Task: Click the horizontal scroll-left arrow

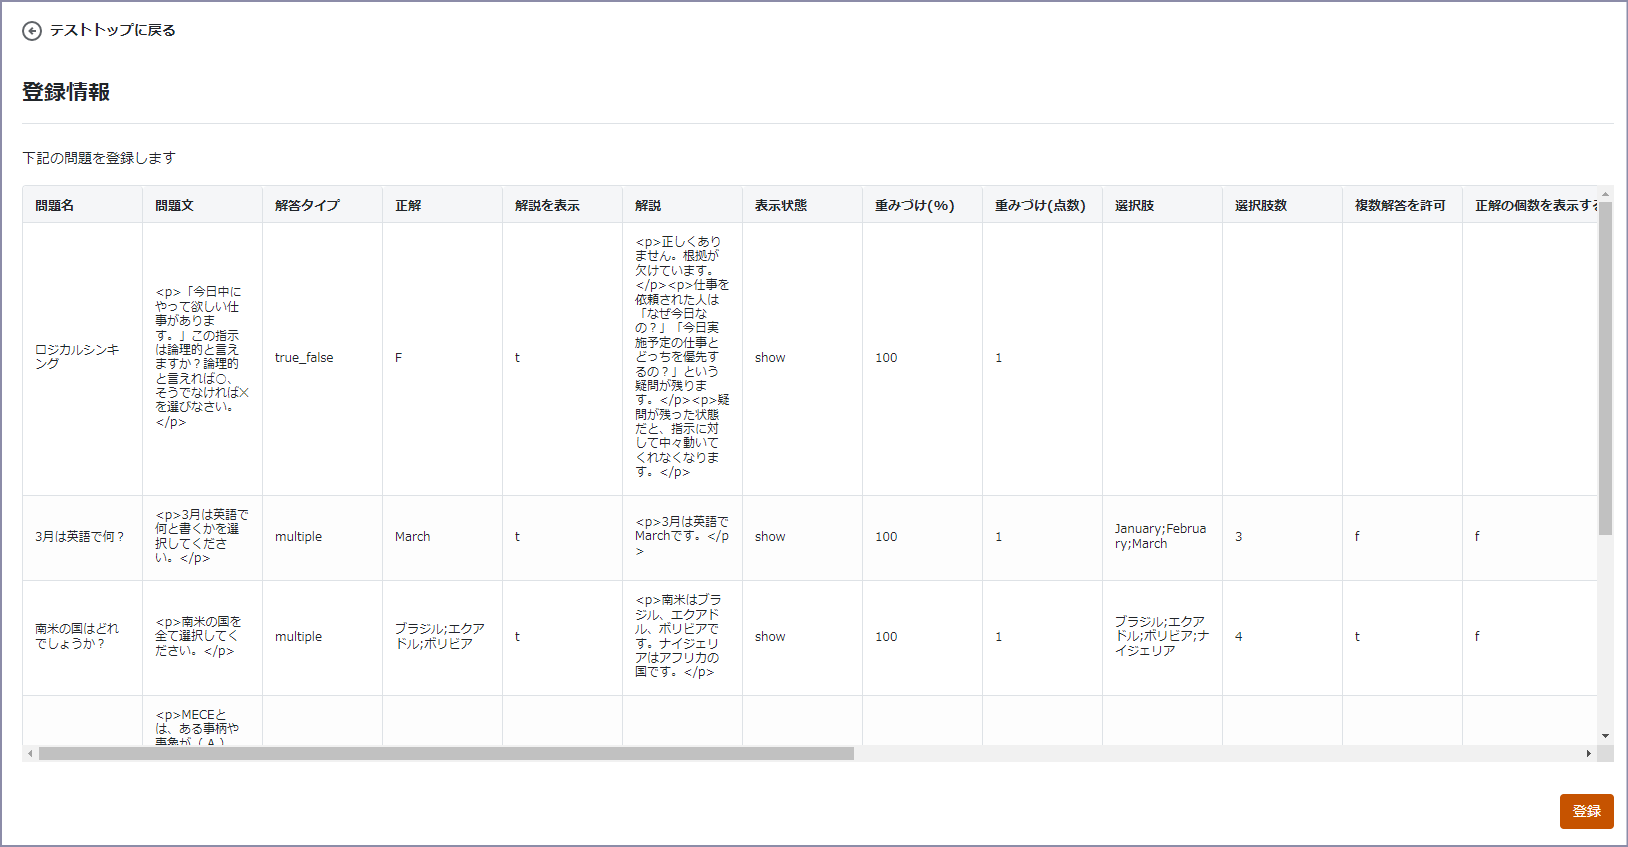Action: pyautogui.click(x=30, y=754)
